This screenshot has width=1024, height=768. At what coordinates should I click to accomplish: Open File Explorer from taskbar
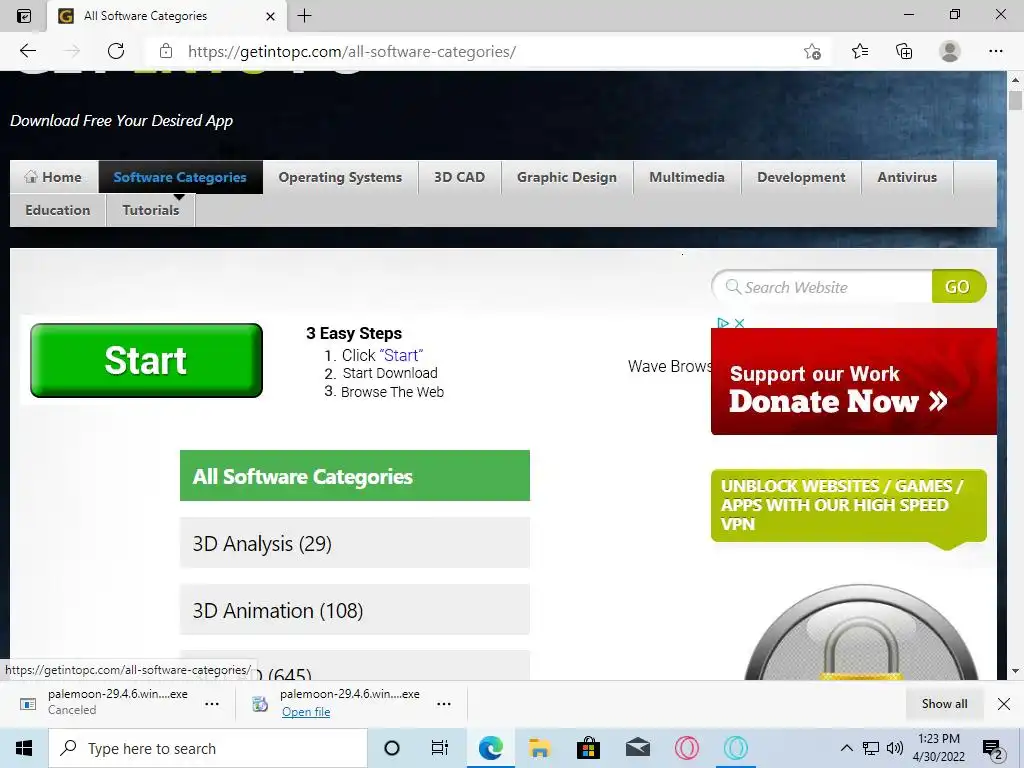pyautogui.click(x=539, y=748)
